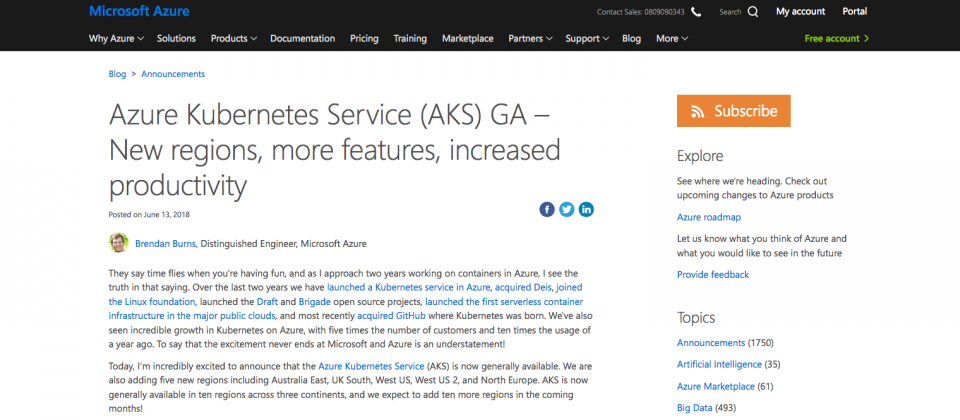Expand the Products menu

(x=233, y=39)
